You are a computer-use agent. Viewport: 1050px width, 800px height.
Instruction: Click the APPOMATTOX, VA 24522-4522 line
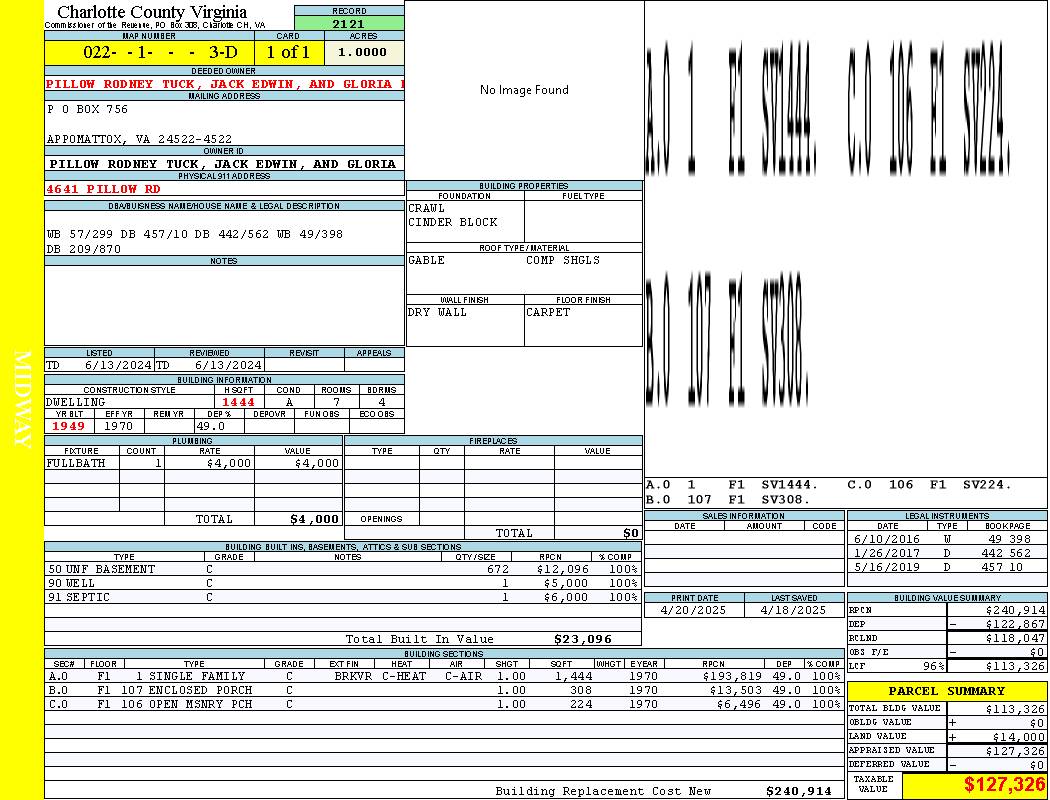tap(139, 139)
